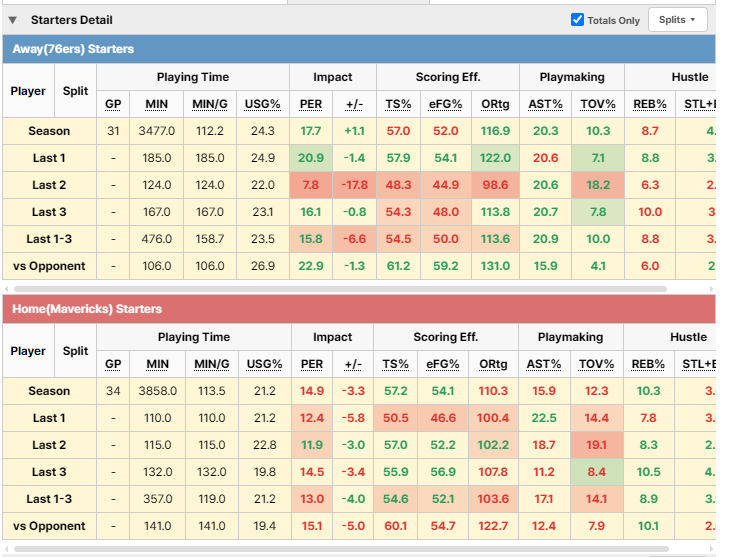
Task: Click the 19.1 TOV% cell
Action: click(x=596, y=445)
